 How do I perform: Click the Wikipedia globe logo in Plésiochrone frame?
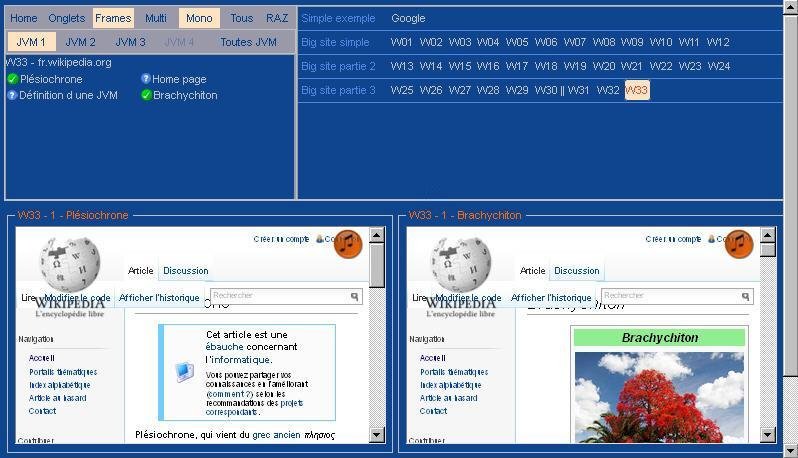coord(70,265)
